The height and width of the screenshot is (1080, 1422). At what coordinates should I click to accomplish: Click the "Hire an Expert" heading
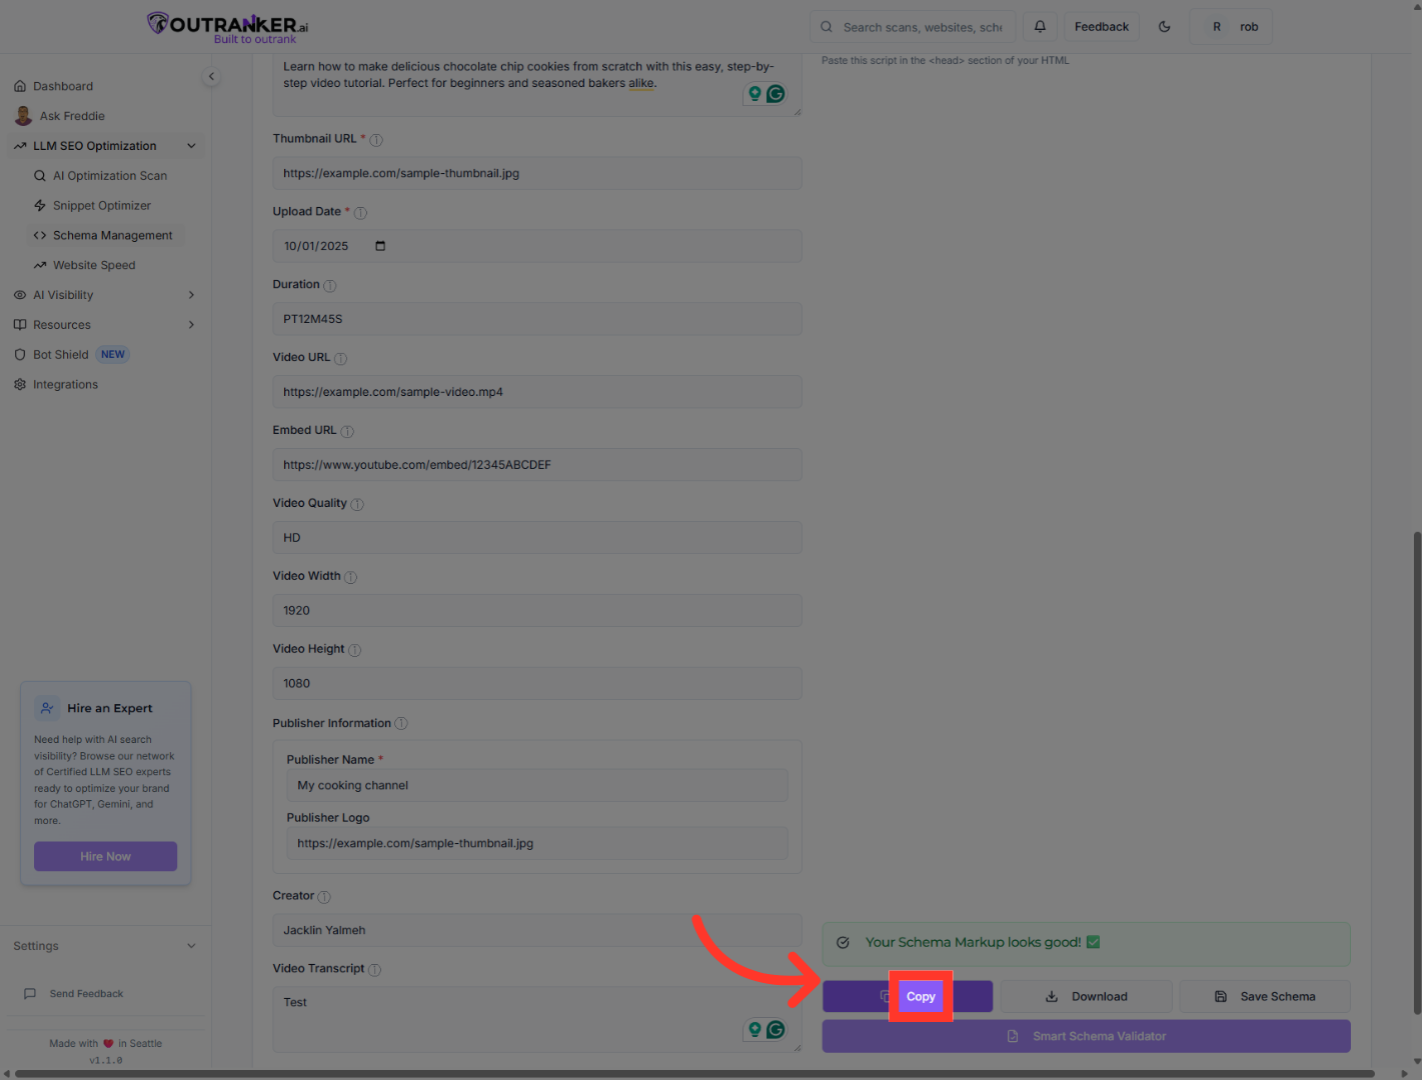click(x=110, y=709)
